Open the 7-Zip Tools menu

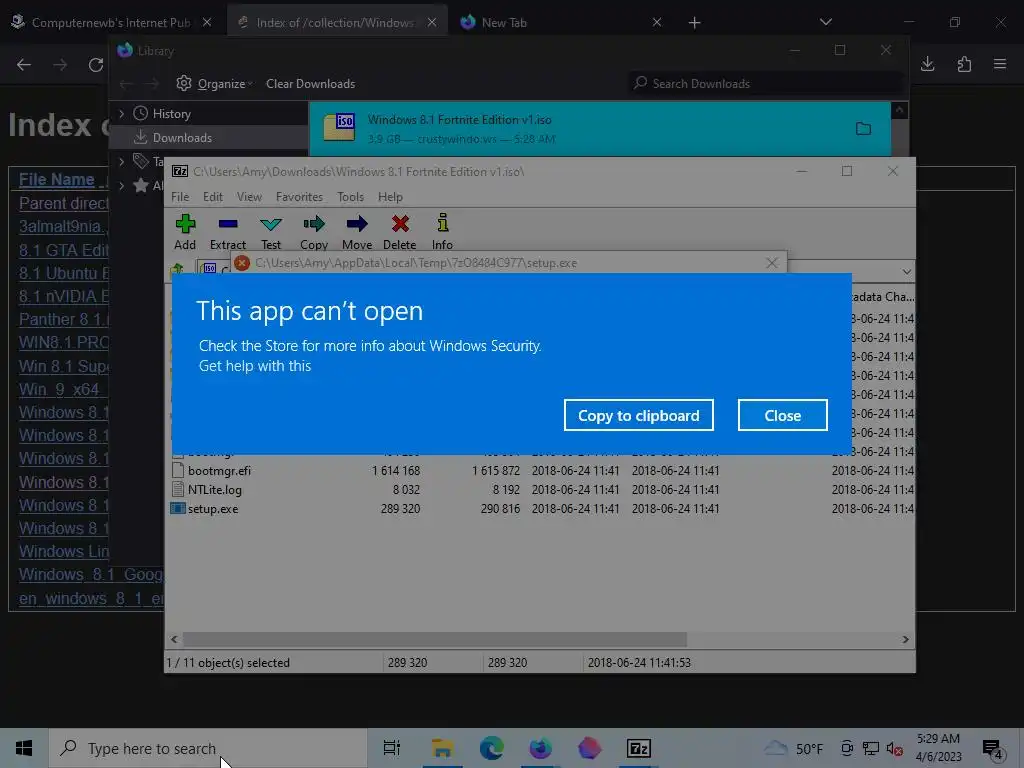[351, 197]
